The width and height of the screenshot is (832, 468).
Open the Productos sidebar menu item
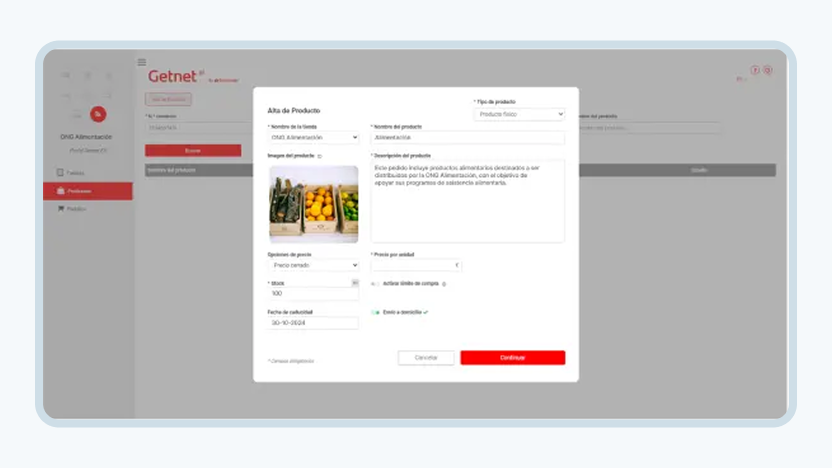pyautogui.click(x=88, y=191)
